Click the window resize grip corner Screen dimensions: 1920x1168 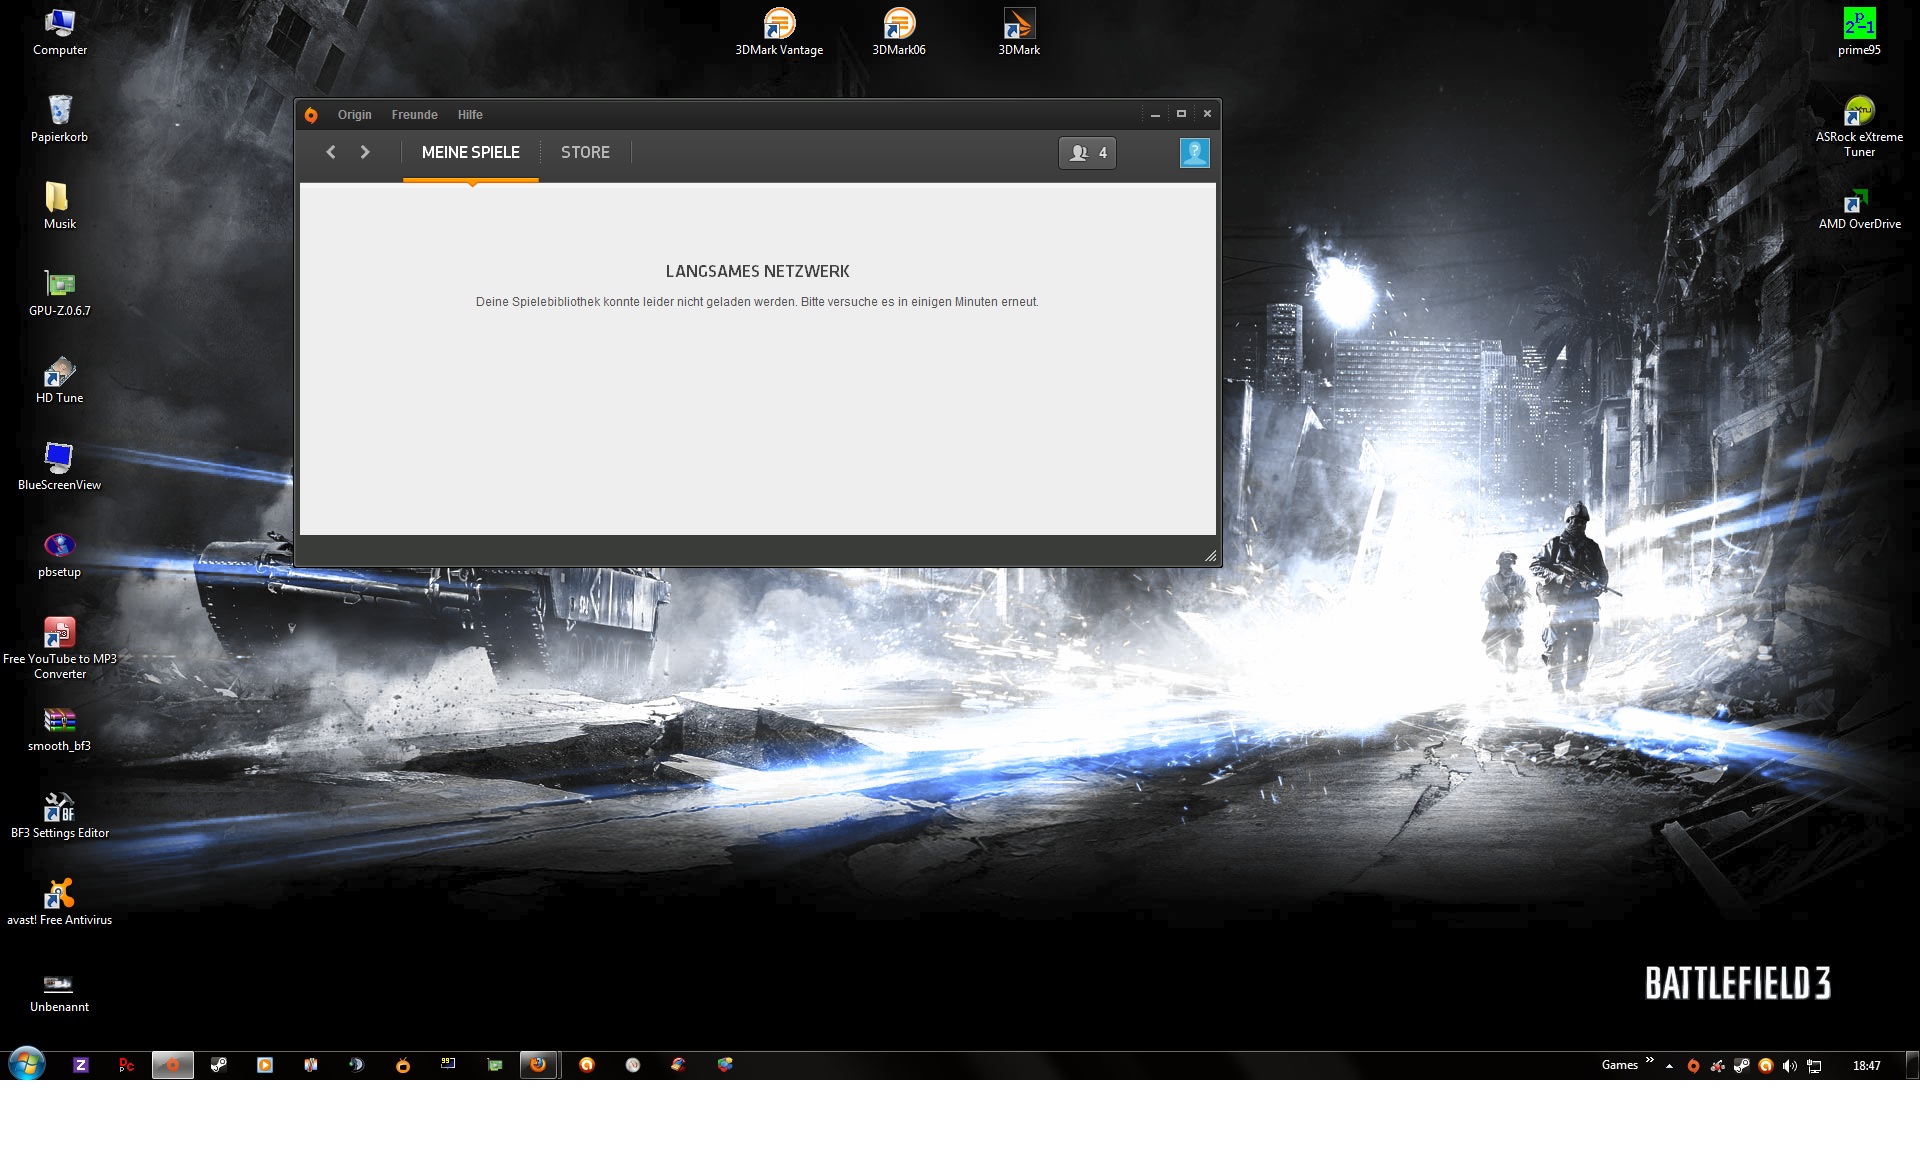click(x=1210, y=556)
